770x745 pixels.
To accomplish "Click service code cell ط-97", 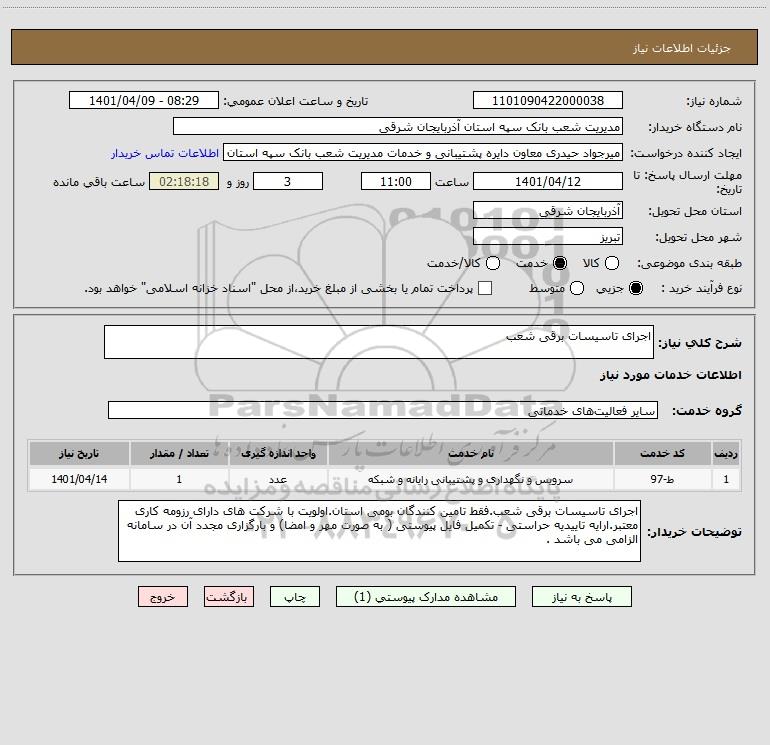I will pyautogui.click(x=662, y=479).
